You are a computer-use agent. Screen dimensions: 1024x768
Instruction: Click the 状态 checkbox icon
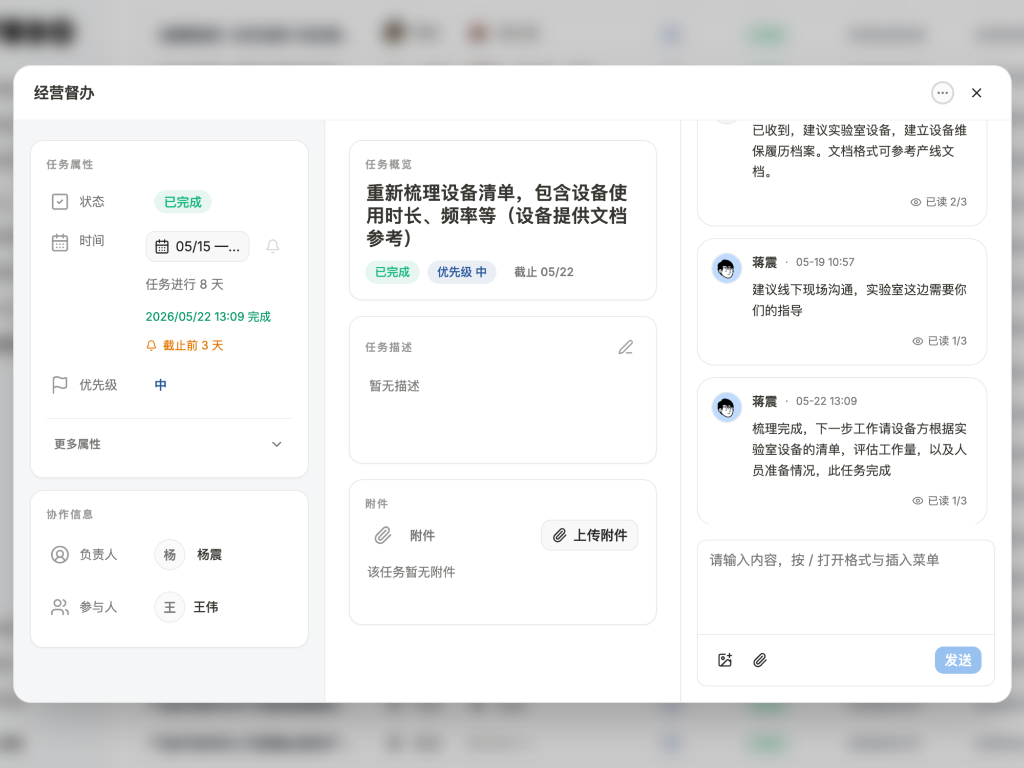pos(59,202)
